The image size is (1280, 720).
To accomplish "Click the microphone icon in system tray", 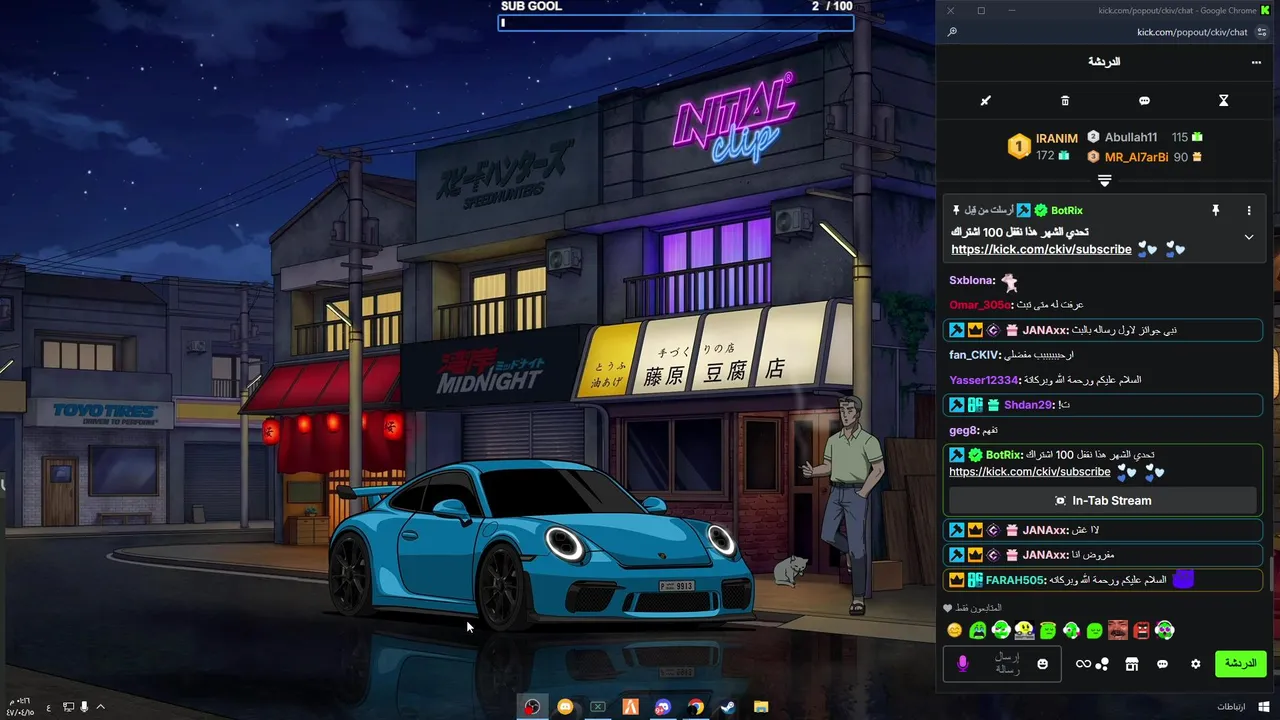I will (x=84, y=707).
